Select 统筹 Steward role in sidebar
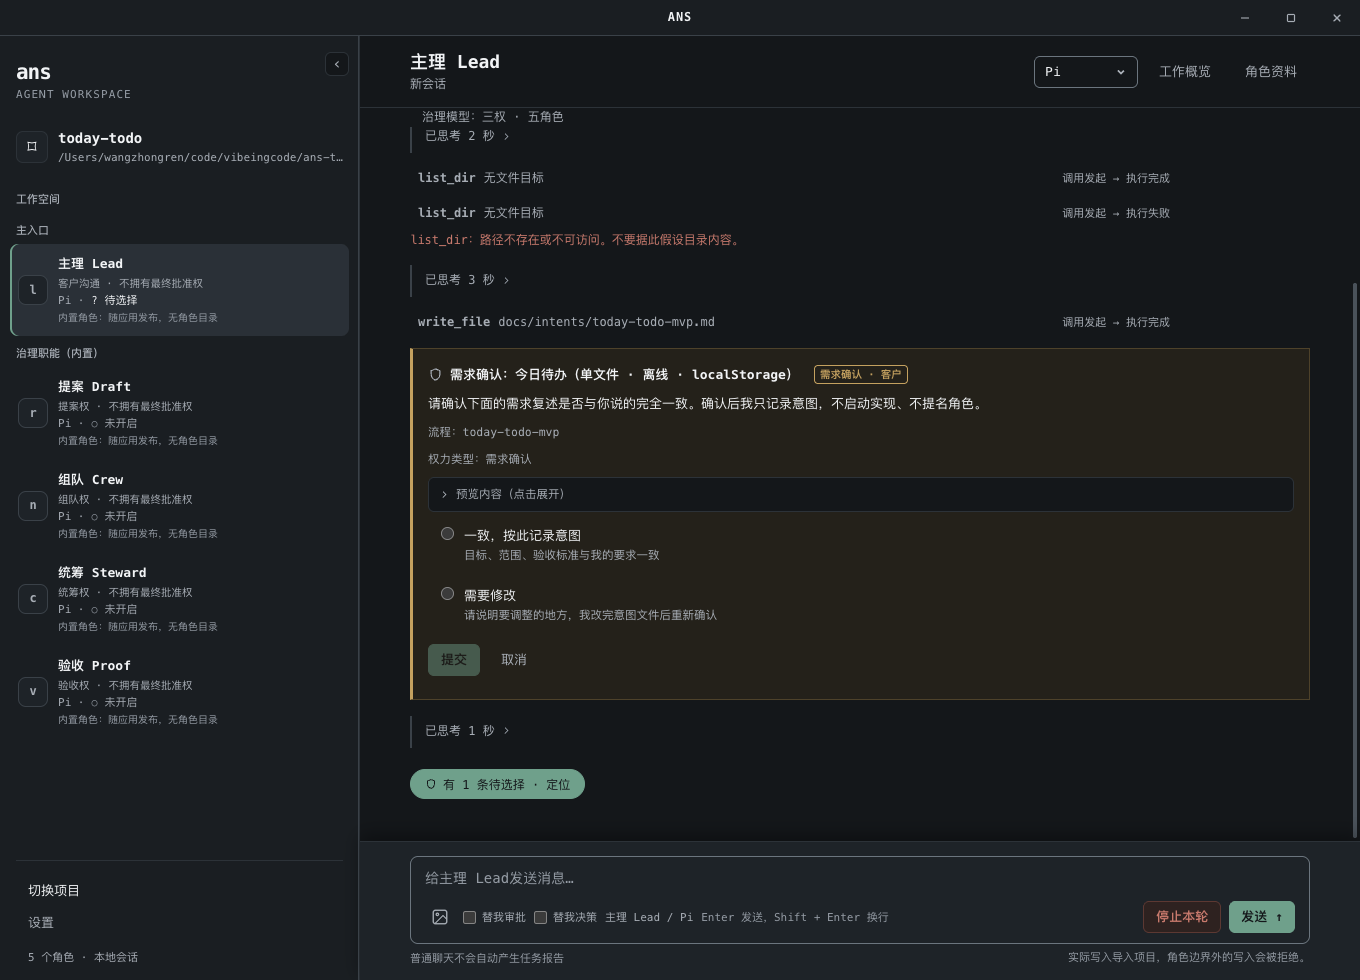Screen dimensions: 1360x980 180,599
